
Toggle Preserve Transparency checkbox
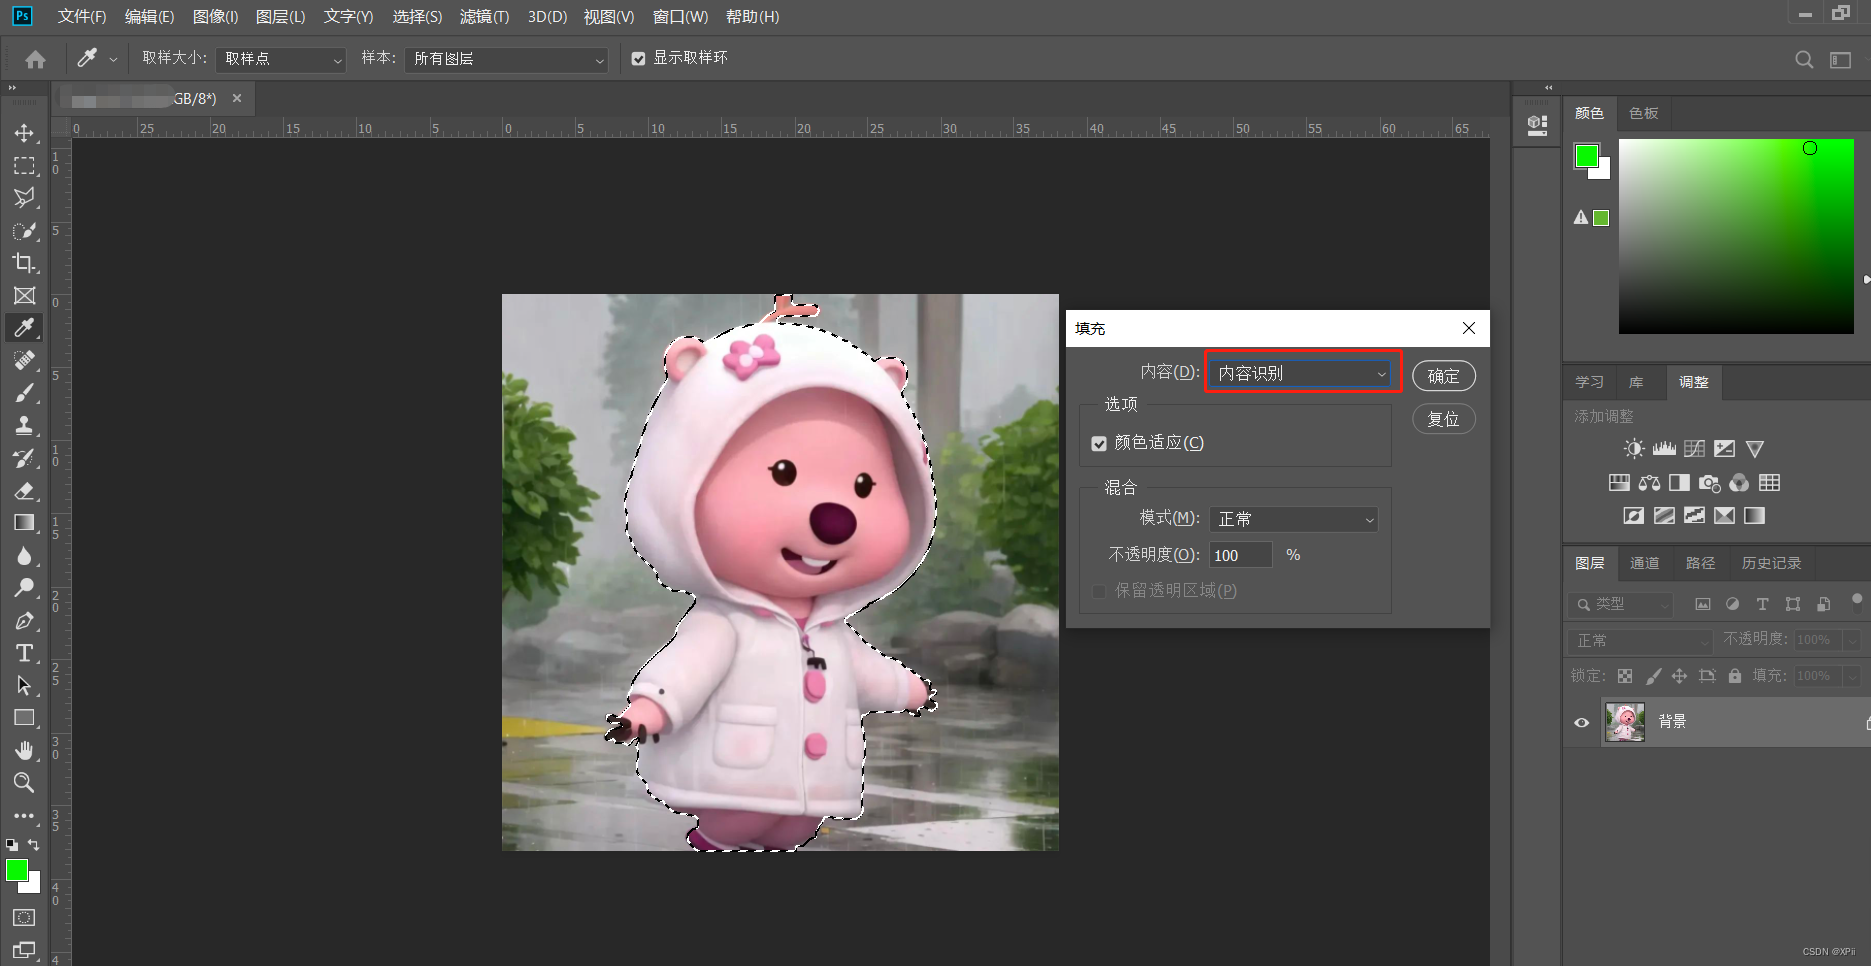pyautogui.click(x=1099, y=591)
